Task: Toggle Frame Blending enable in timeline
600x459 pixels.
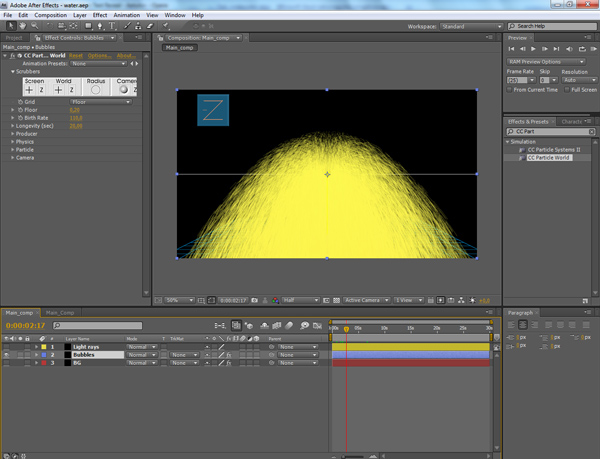Action: [x=276, y=326]
